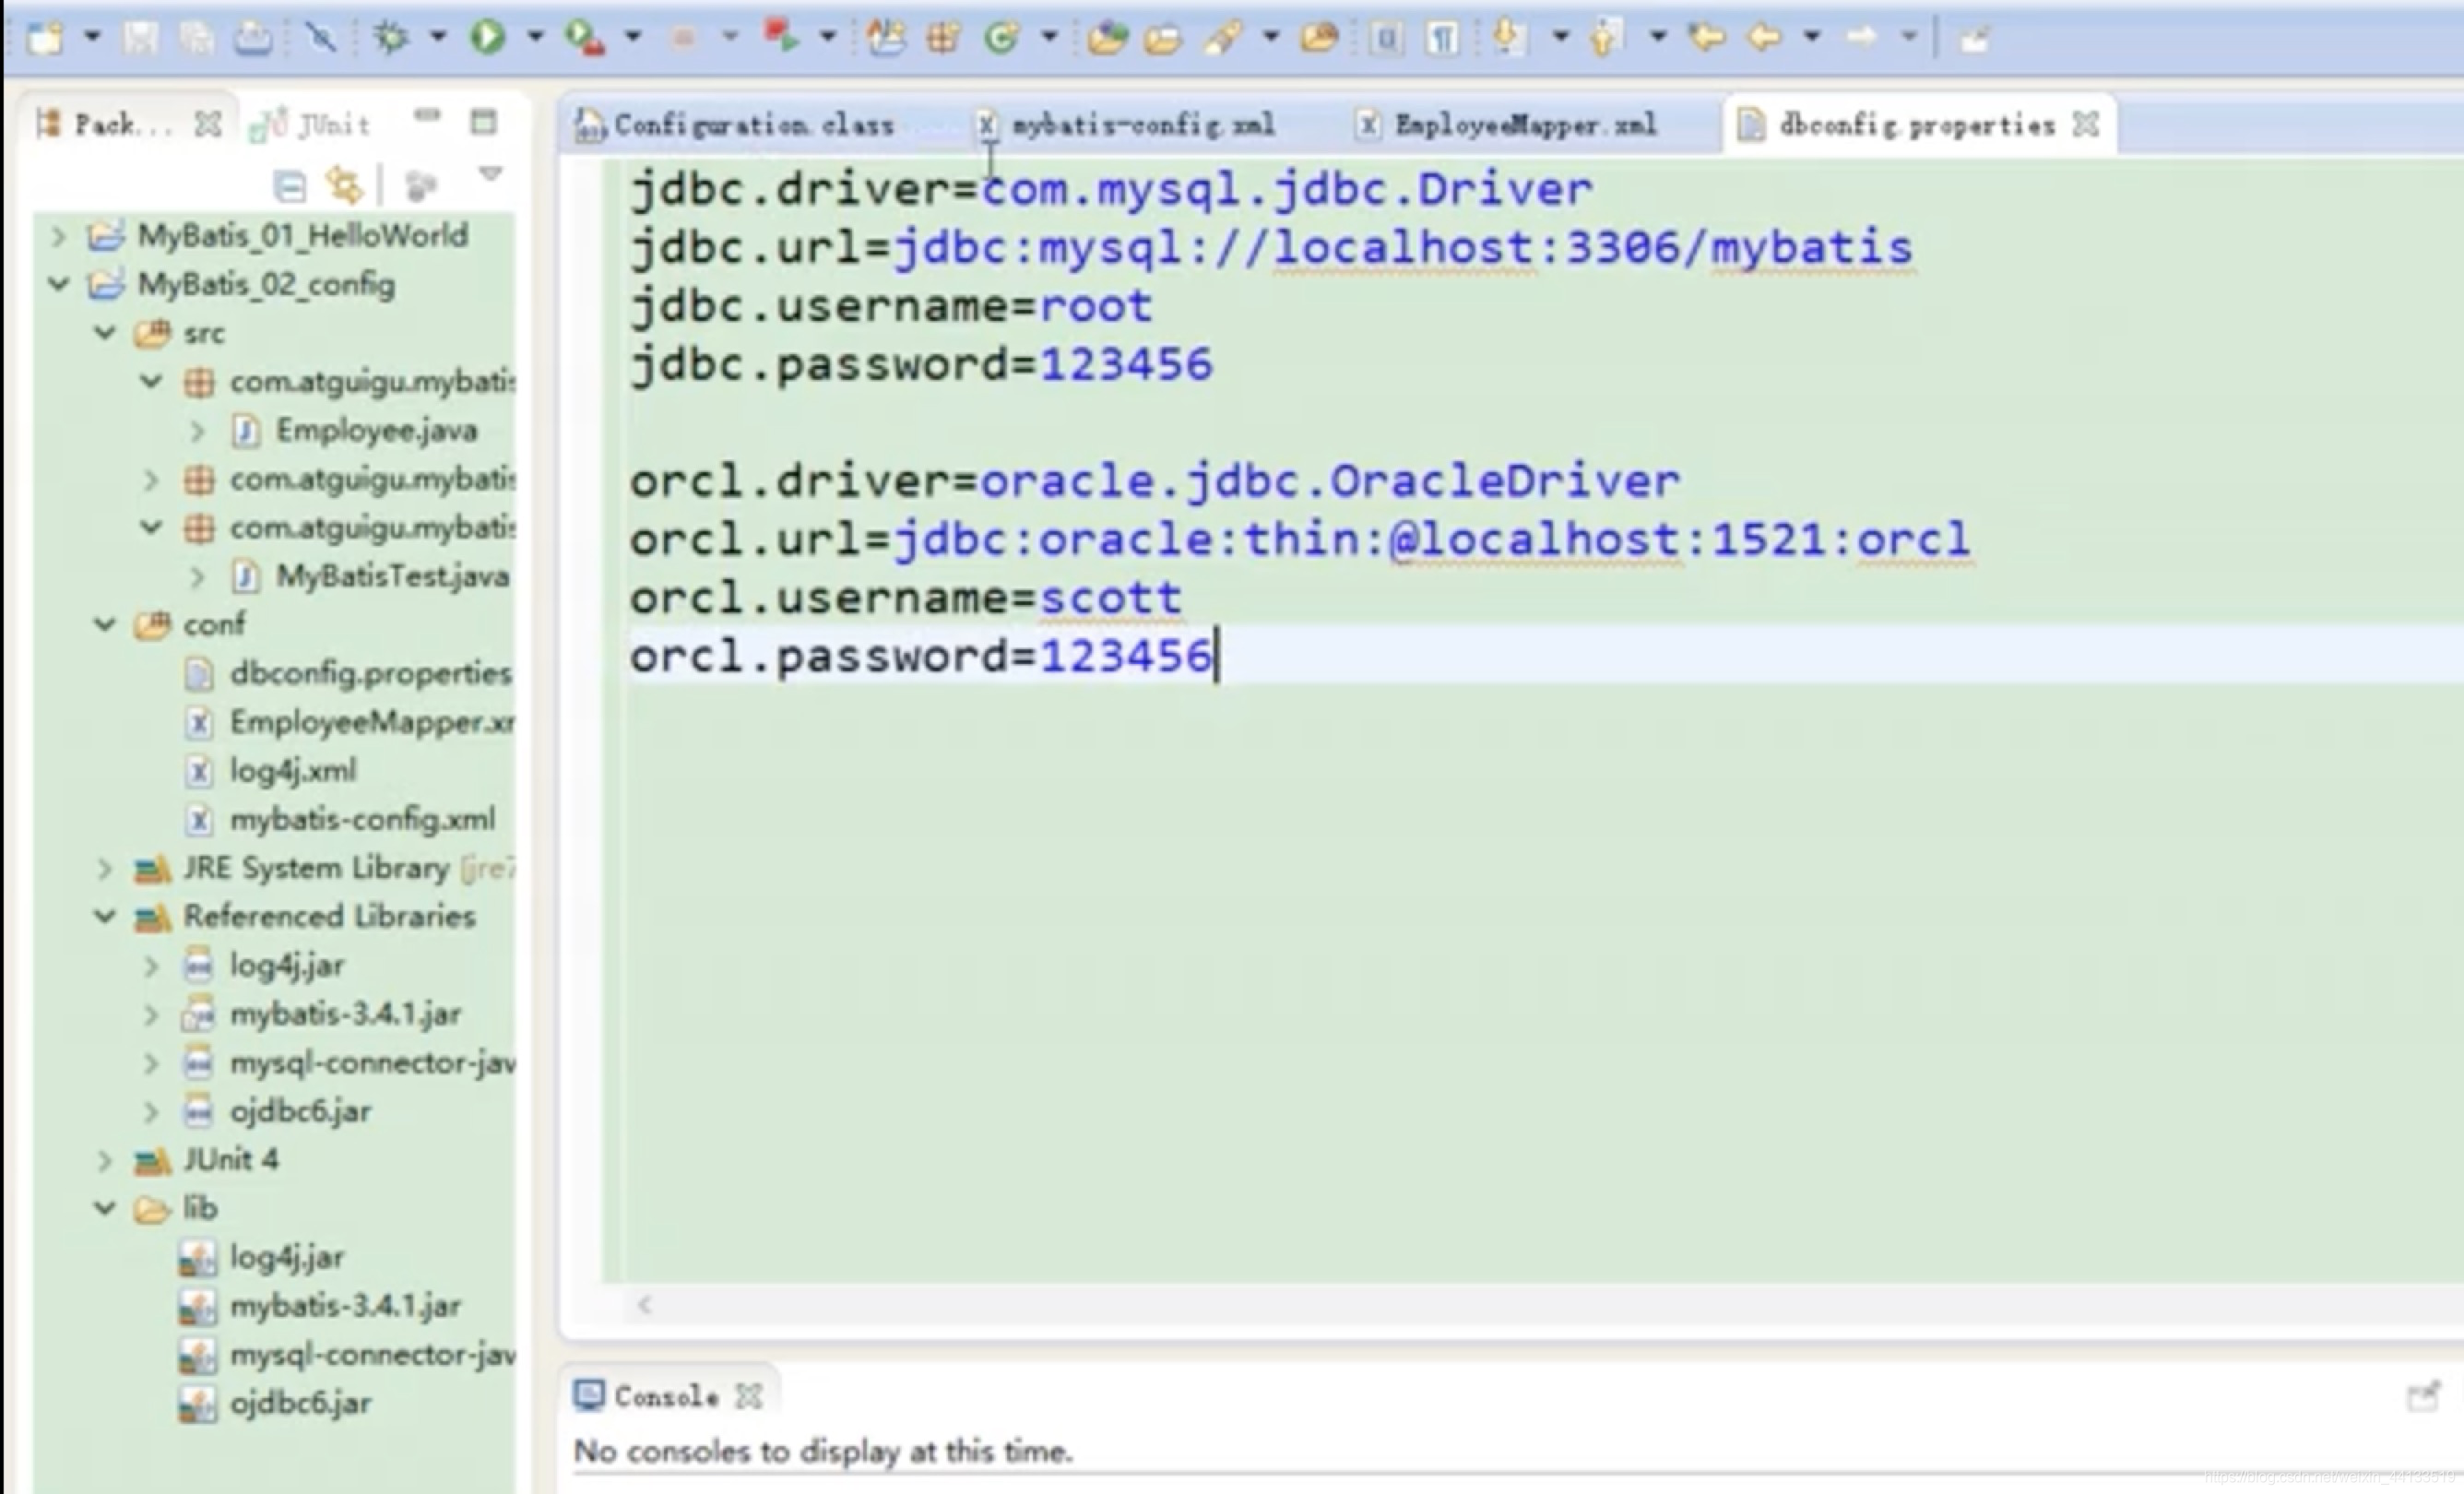Viewport: 2464px width, 1494px height.
Task: Expand the JRE System Library node
Action: (104, 868)
